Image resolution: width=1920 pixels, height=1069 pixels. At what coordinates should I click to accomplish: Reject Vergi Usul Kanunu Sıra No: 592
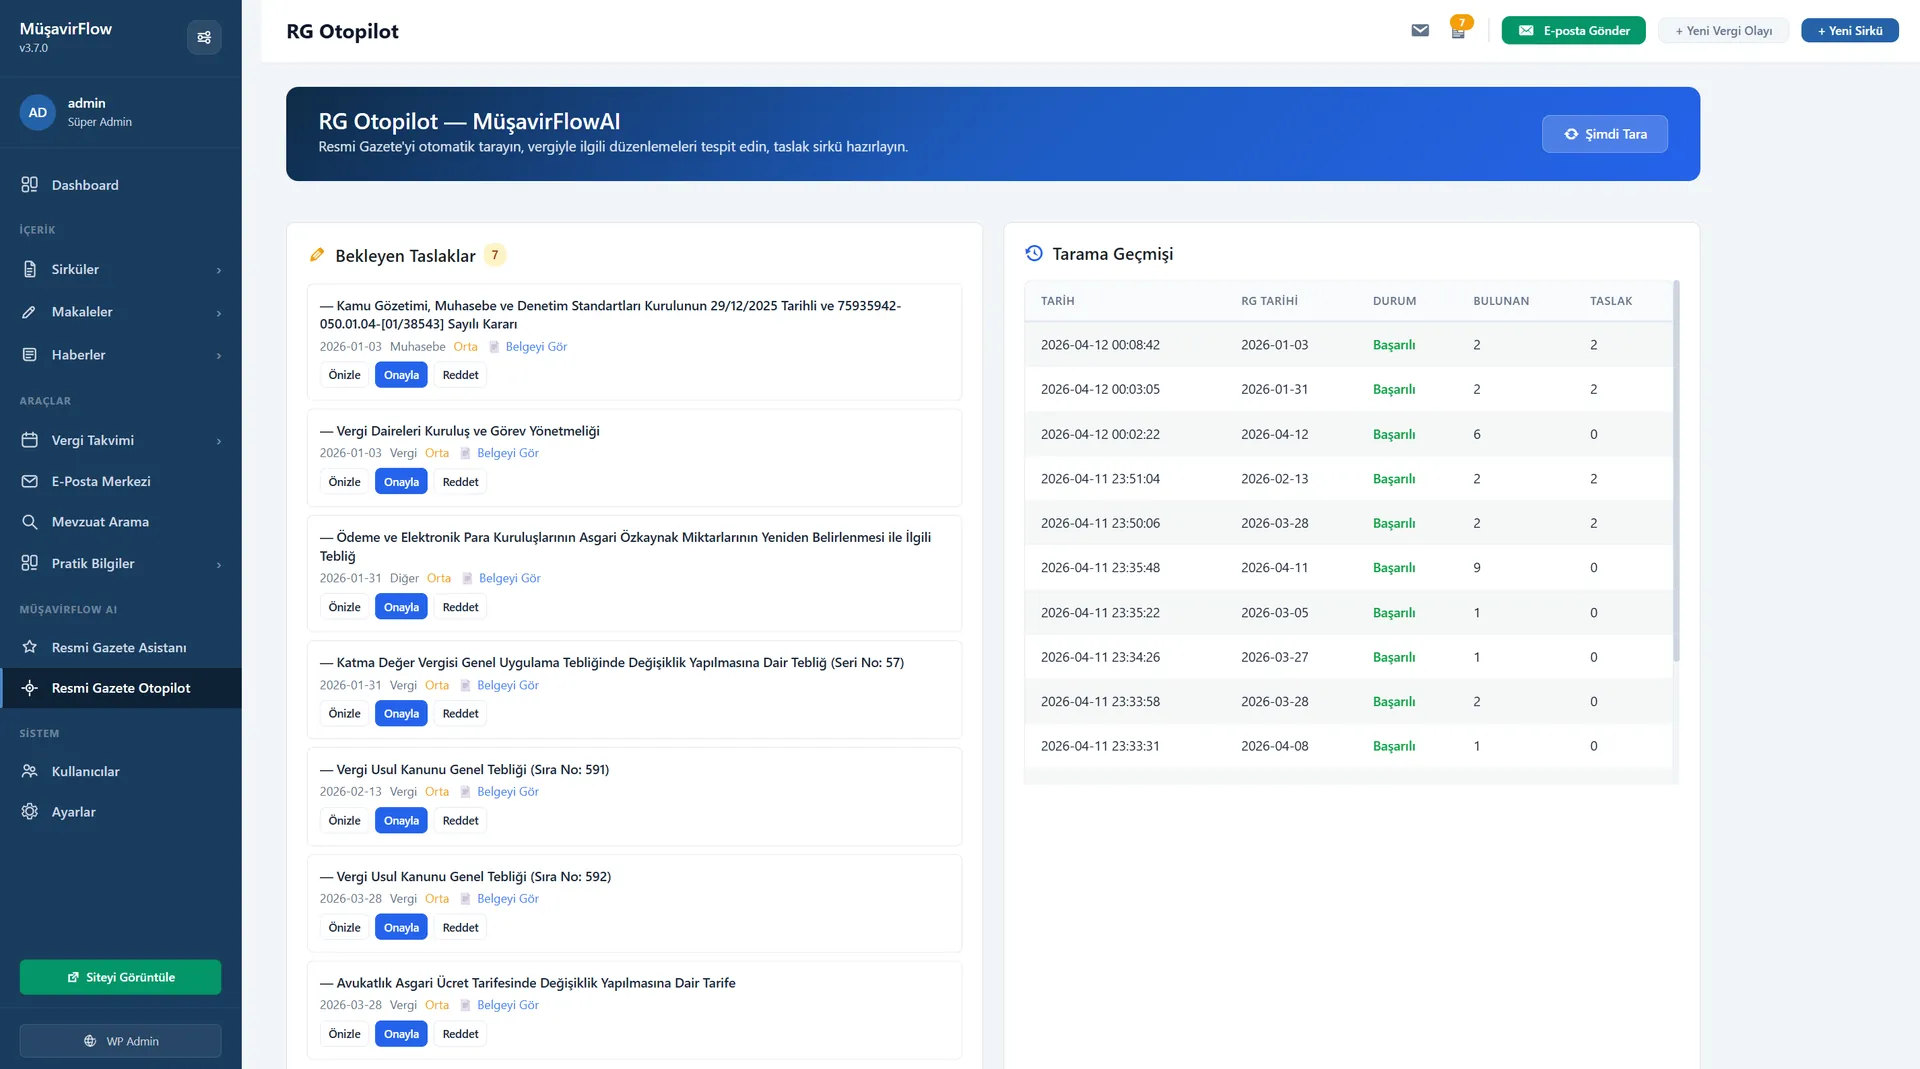pos(460,927)
